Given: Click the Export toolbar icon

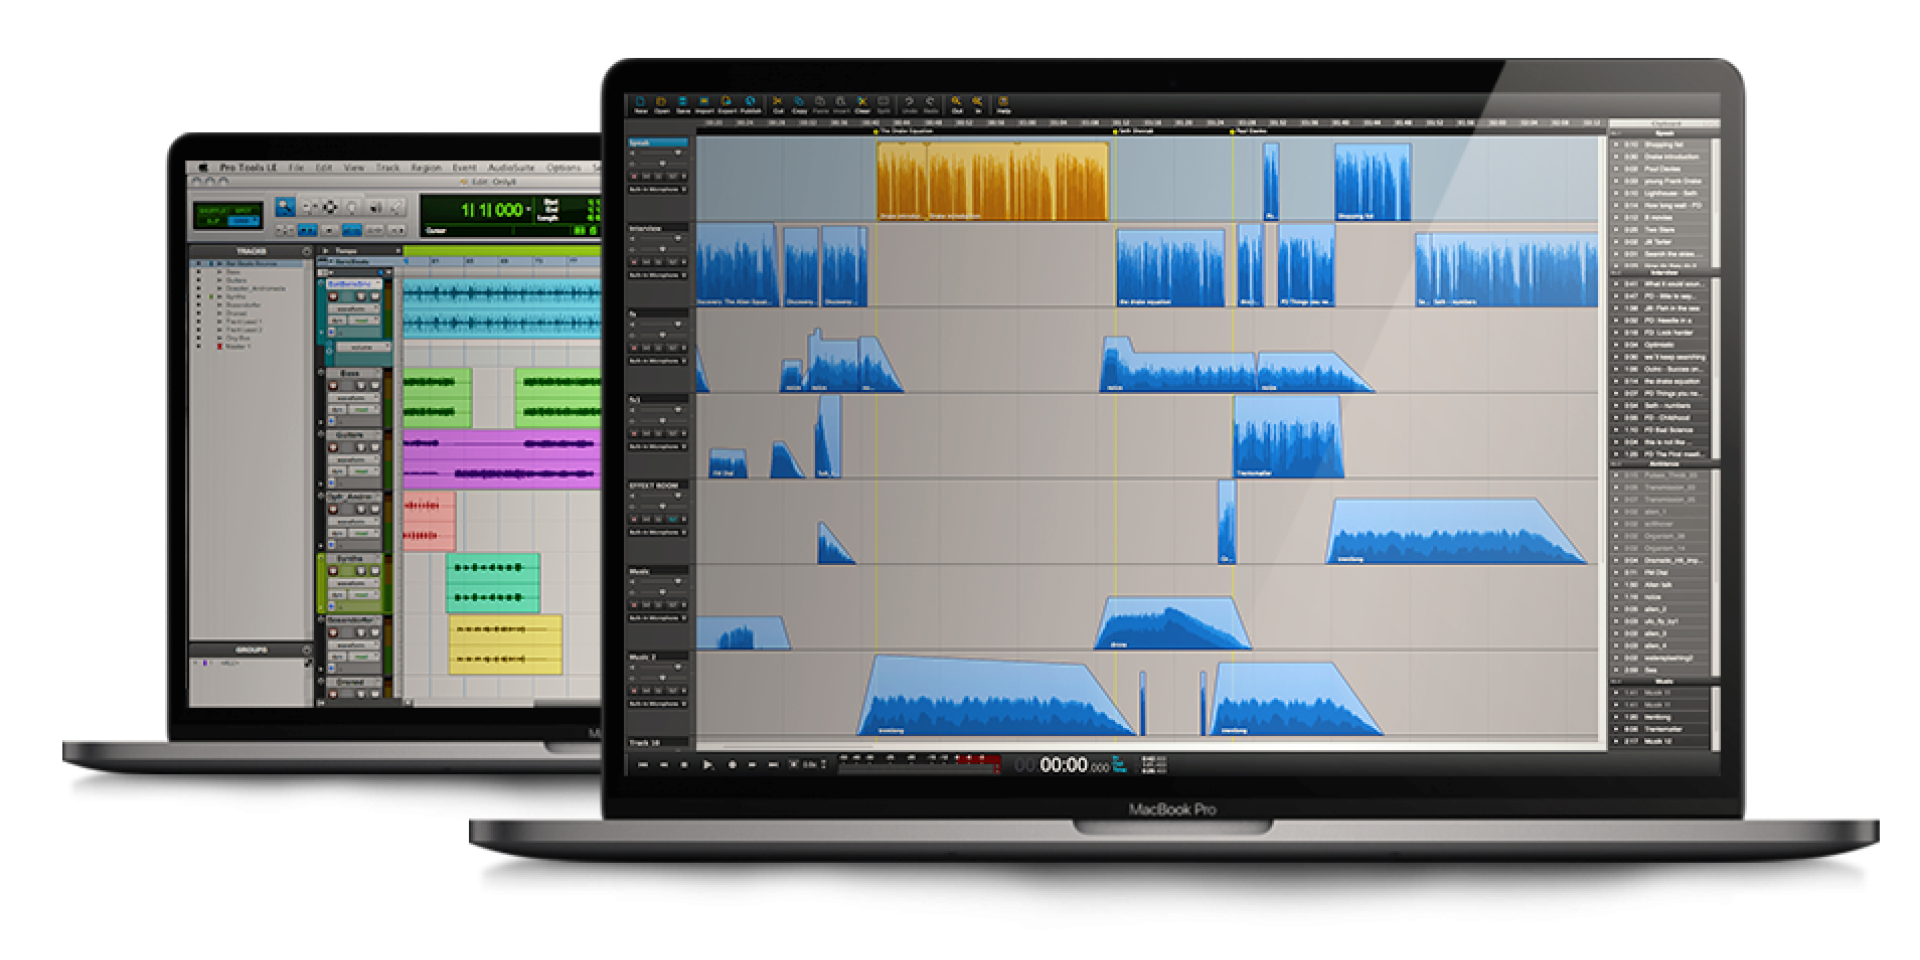Looking at the screenshot, I should coord(726,103).
